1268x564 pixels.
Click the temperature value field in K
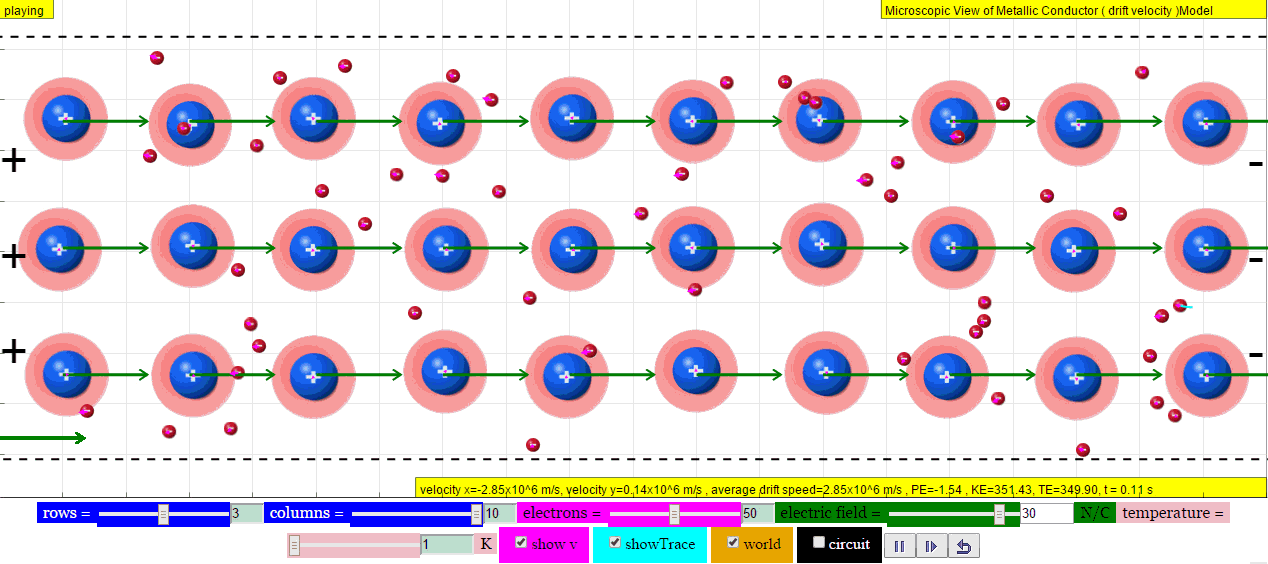click(445, 545)
